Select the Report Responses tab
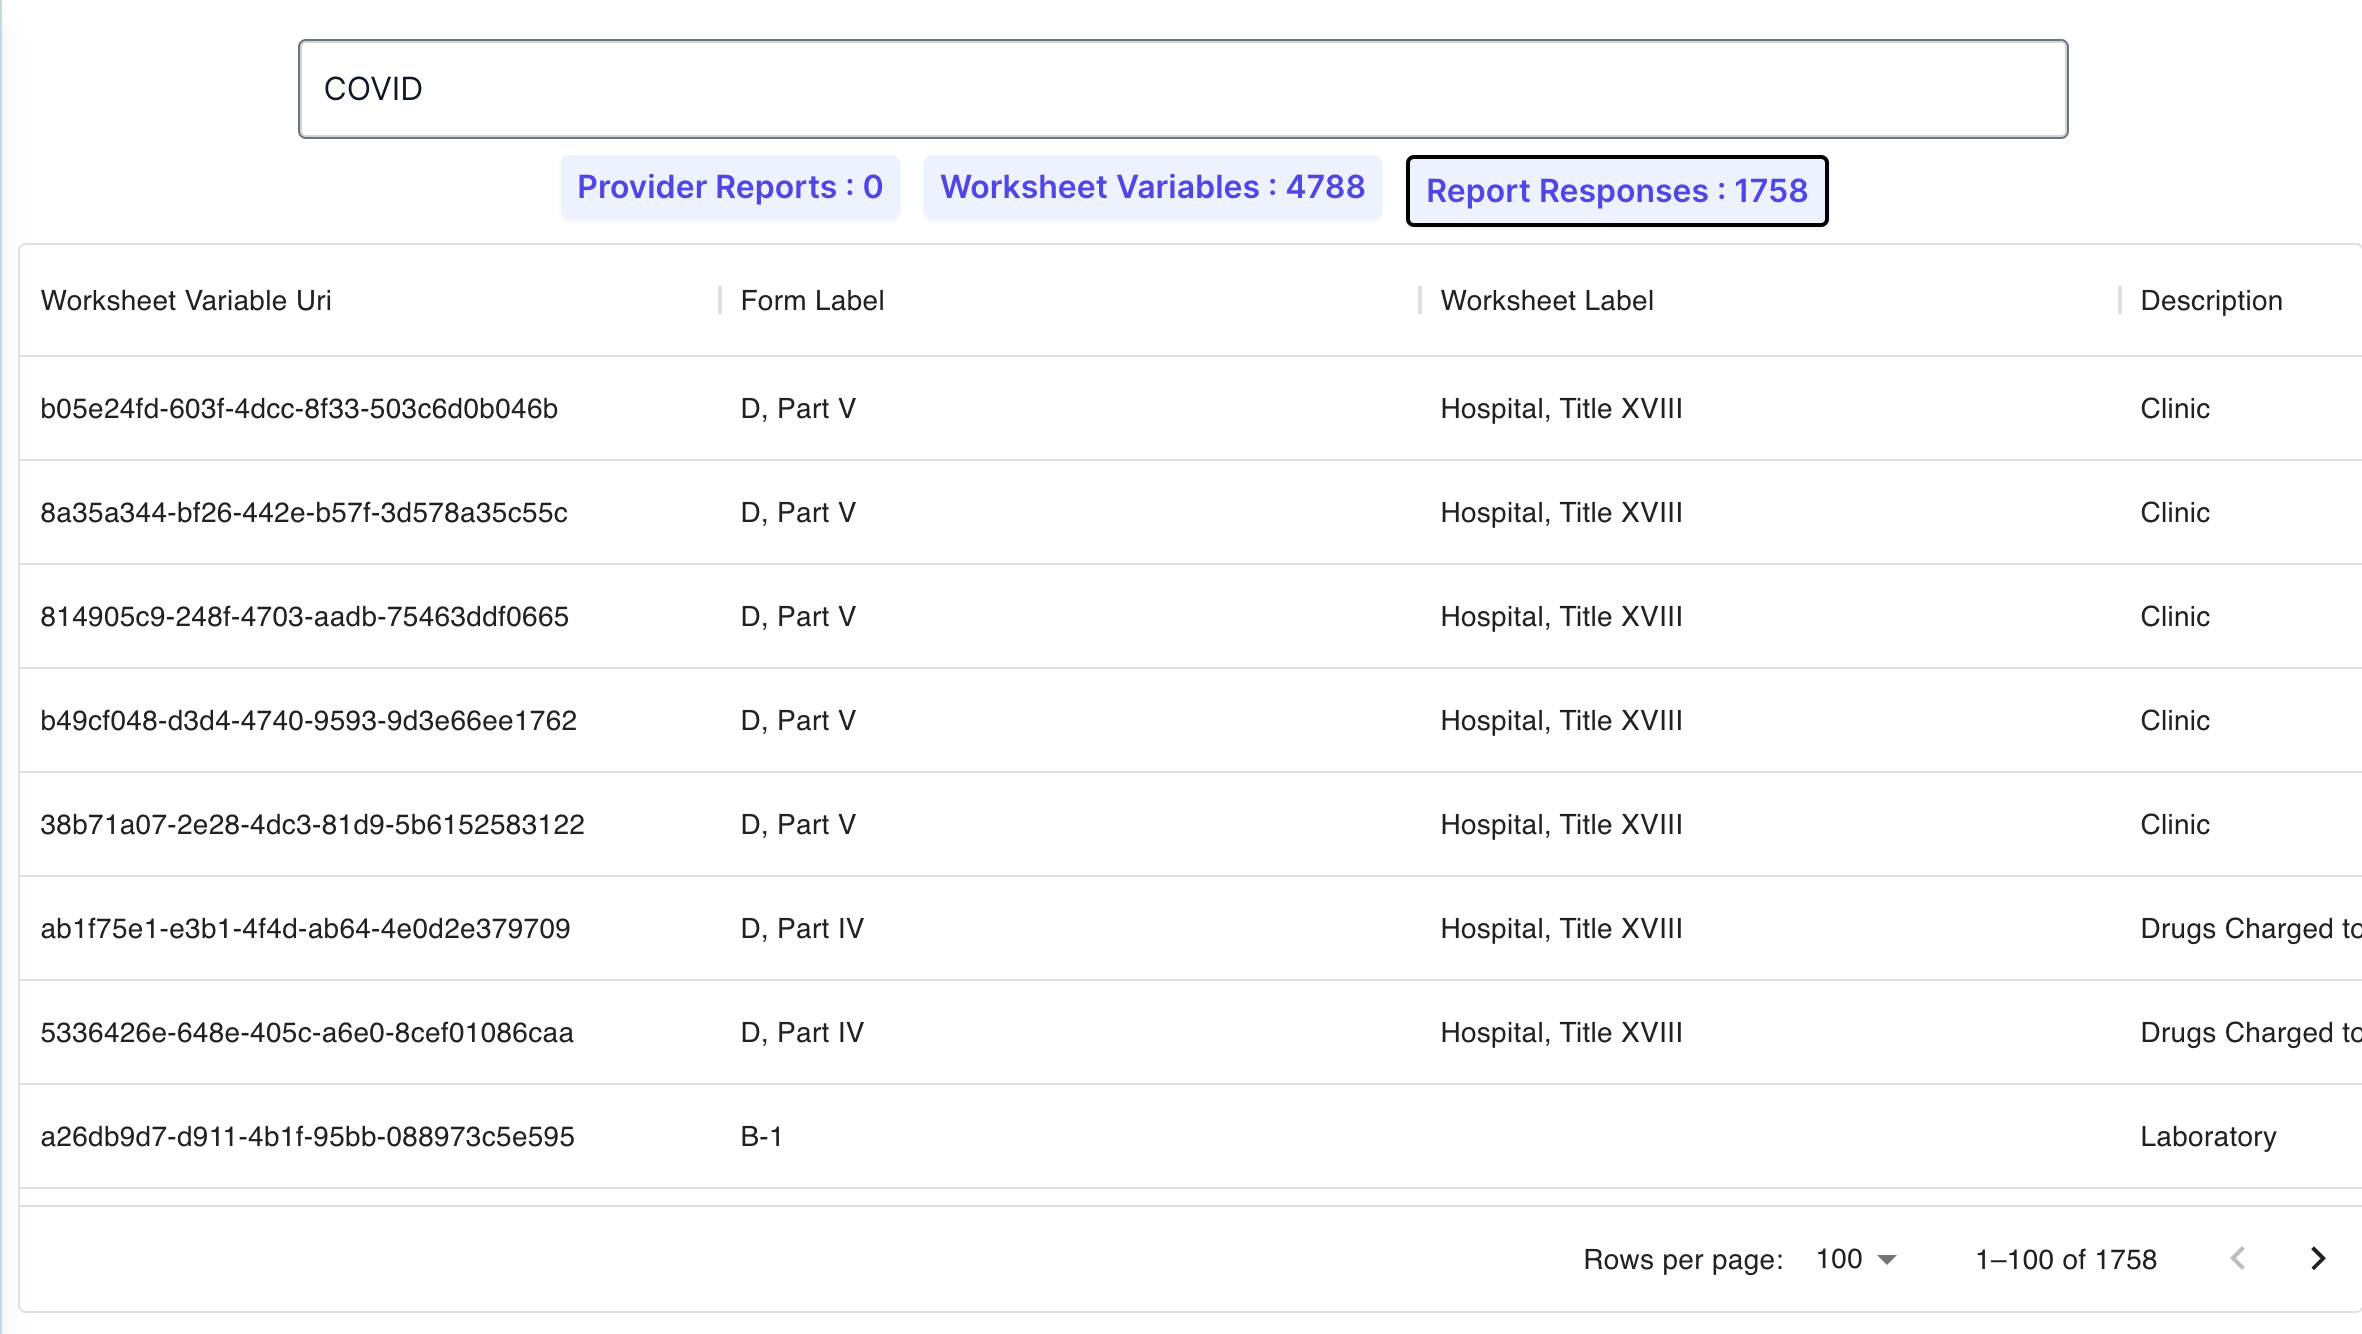 1616,191
